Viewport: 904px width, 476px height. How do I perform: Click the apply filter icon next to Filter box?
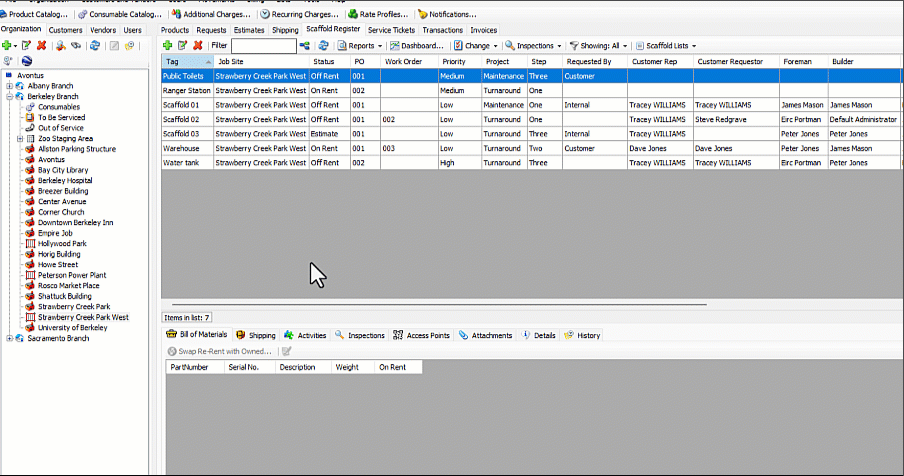pyautogui.click(x=304, y=46)
